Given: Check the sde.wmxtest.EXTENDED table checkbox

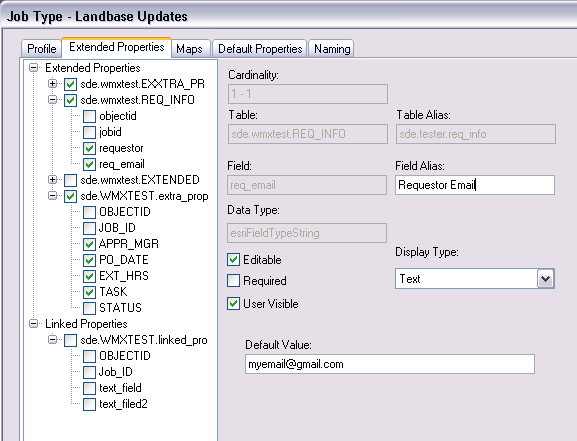Looking at the screenshot, I should pyautogui.click(x=70, y=180).
